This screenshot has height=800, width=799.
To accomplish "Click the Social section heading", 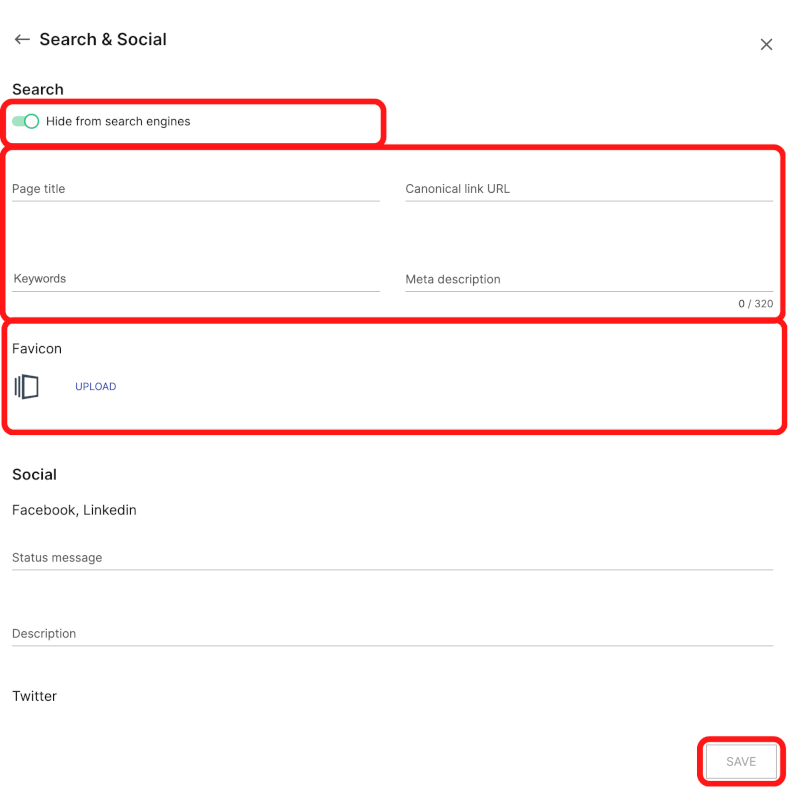I will [x=34, y=474].
